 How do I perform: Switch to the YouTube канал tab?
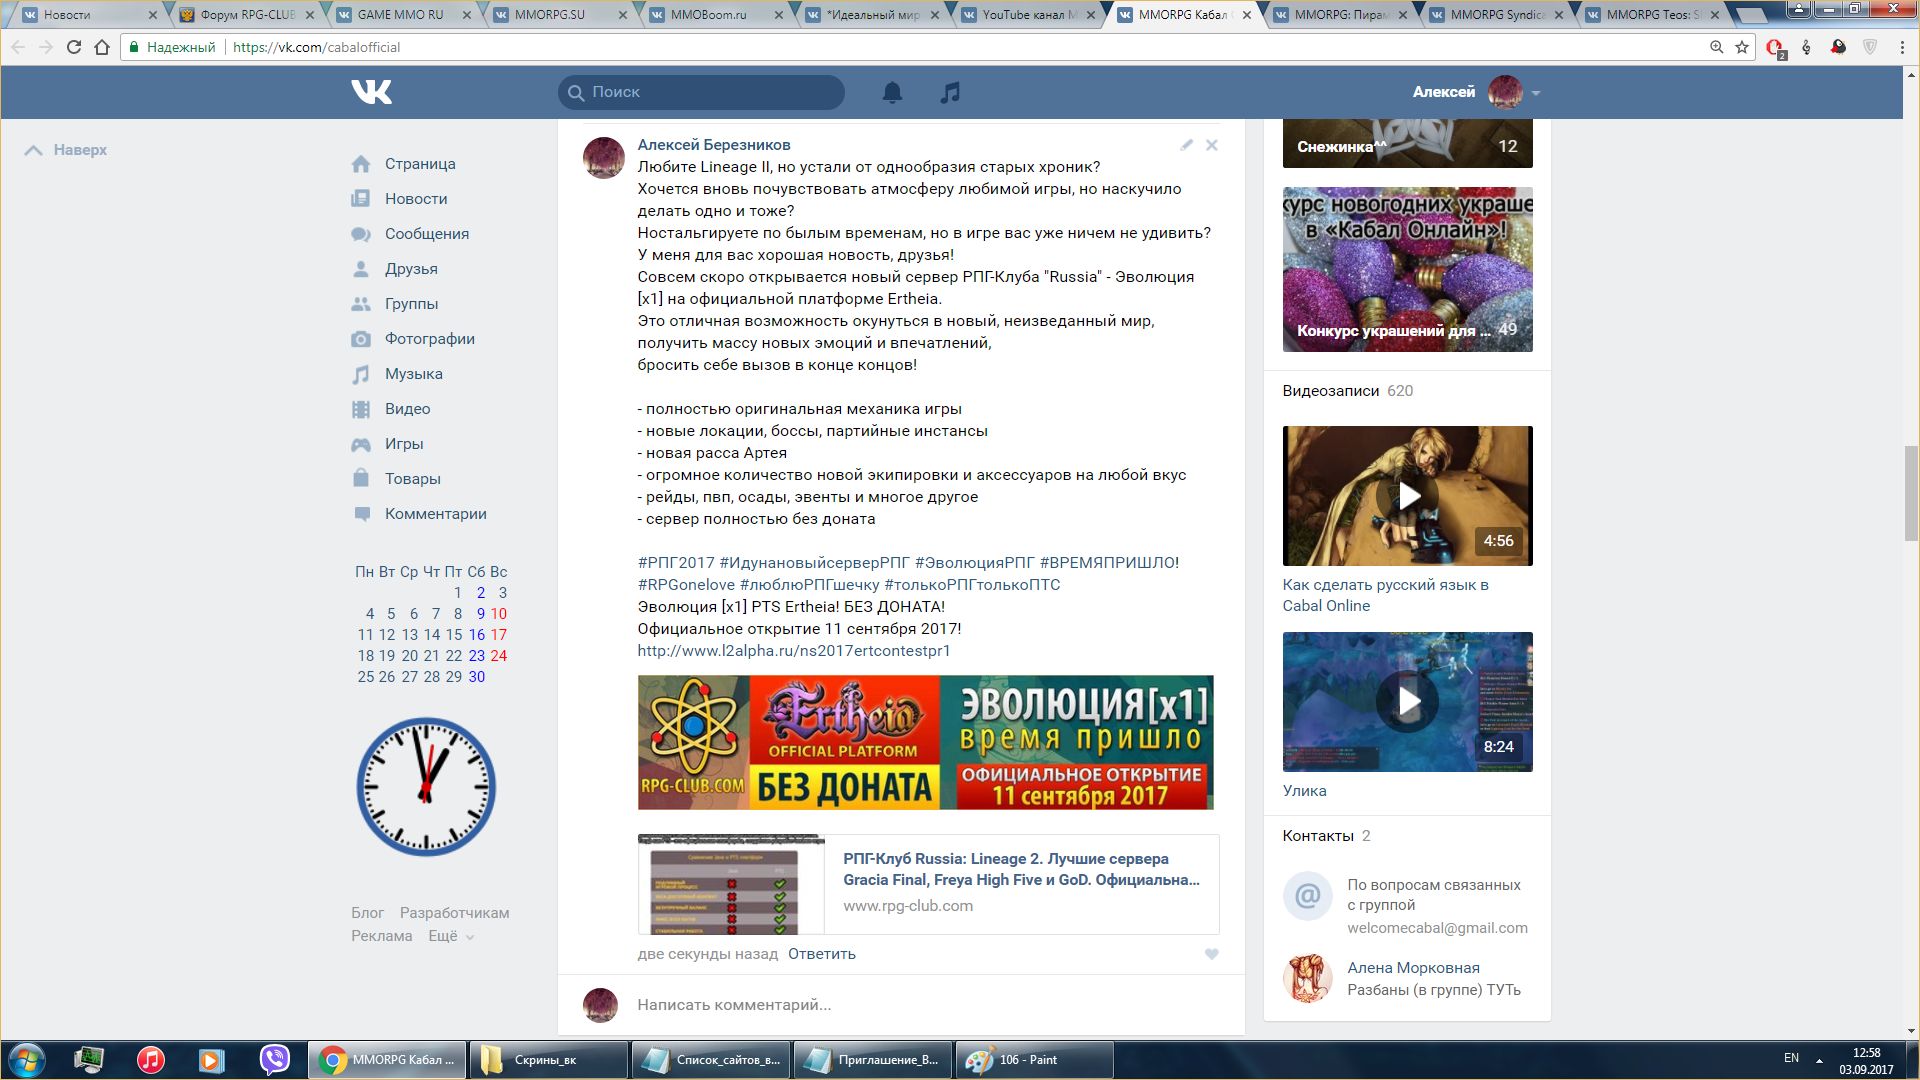coord(1028,15)
